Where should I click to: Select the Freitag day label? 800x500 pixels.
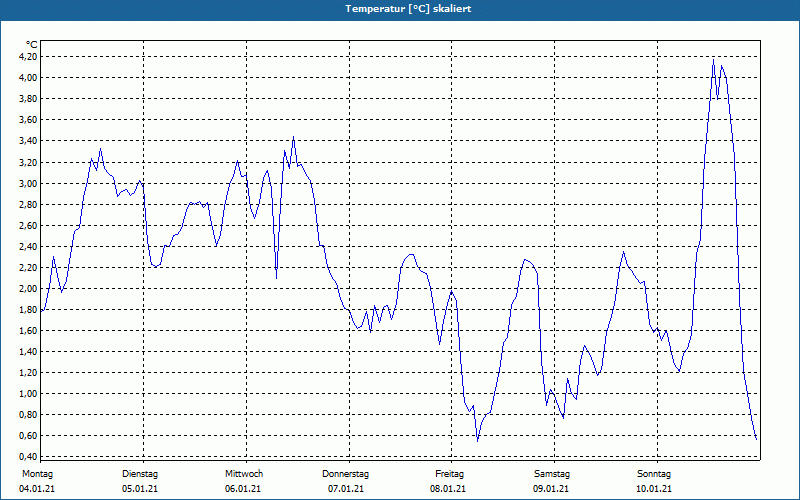[449, 474]
